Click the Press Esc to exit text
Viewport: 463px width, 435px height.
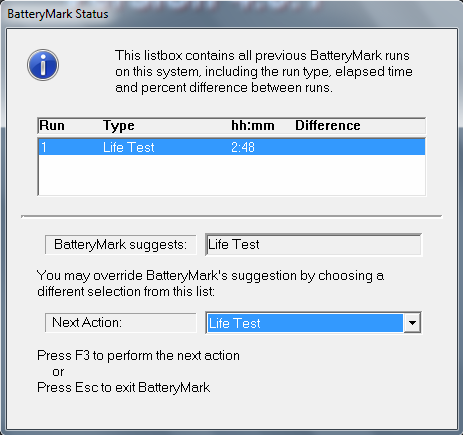(x=123, y=387)
